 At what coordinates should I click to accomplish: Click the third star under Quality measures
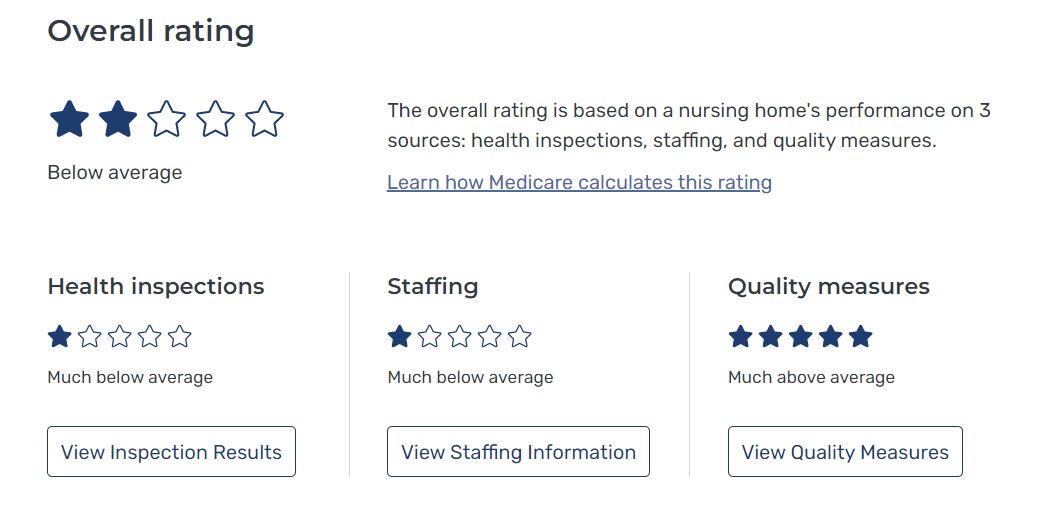pos(800,337)
